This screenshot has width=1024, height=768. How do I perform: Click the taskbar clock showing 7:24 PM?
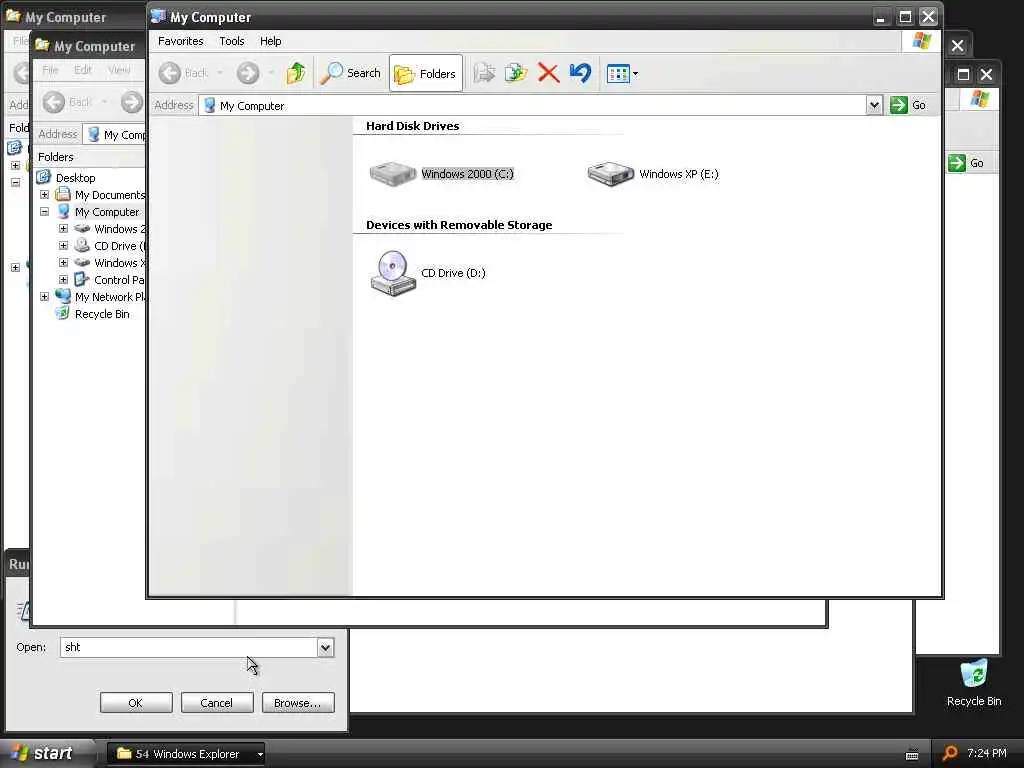click(x=987, y=753)
